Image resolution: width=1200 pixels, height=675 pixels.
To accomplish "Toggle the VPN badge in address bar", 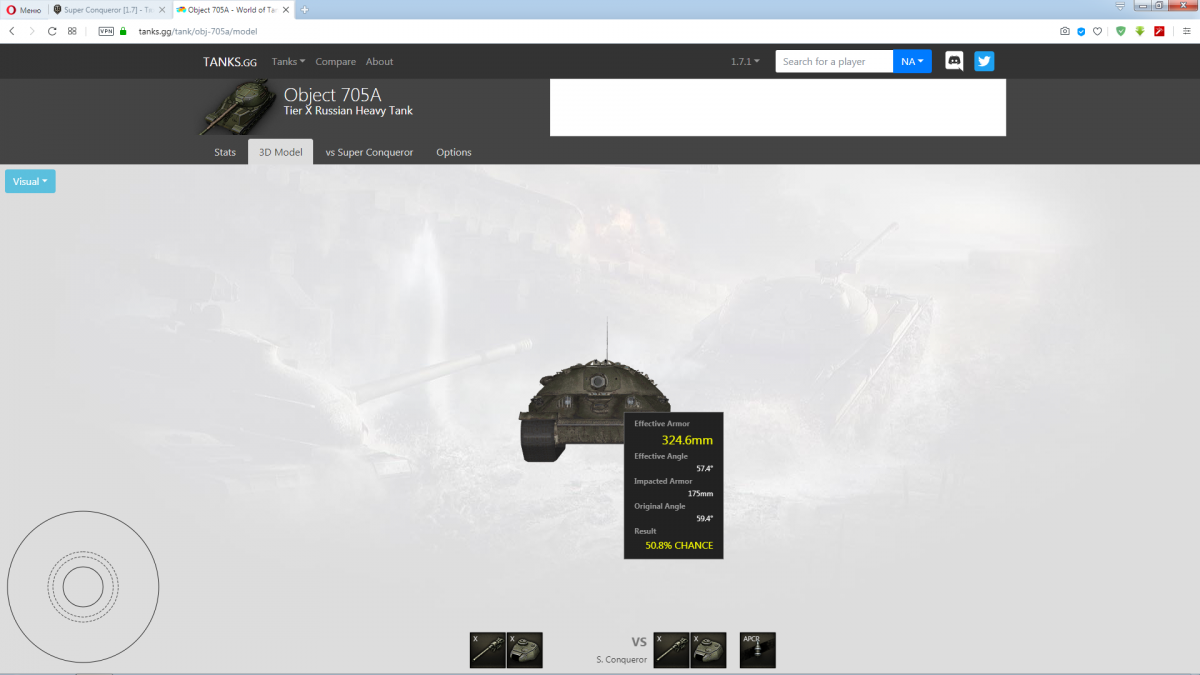I will tap(106, 31).
